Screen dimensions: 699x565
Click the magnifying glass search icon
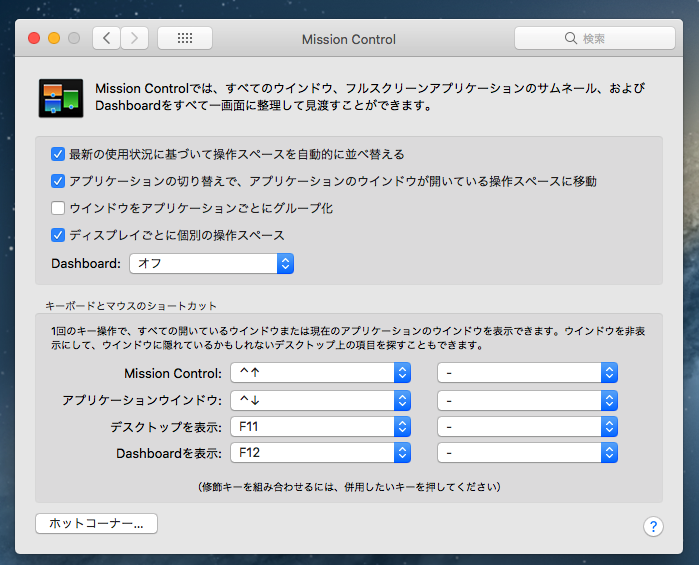click(570, 39)
